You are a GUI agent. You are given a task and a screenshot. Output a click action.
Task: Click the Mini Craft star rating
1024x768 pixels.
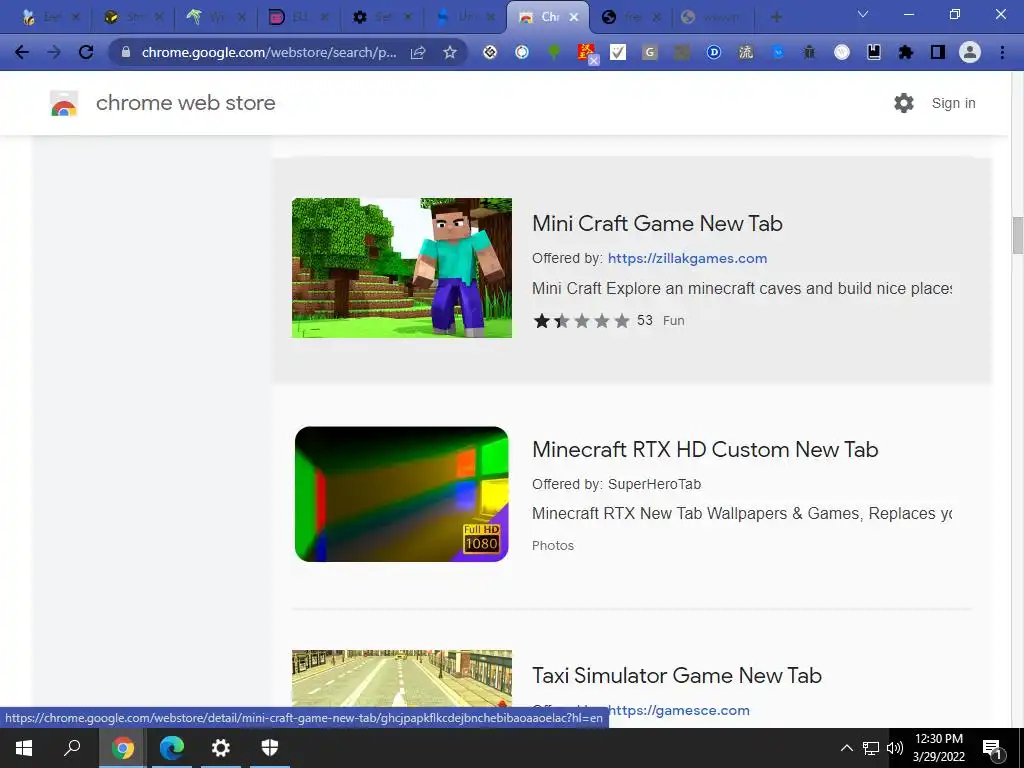pos(581,321)
